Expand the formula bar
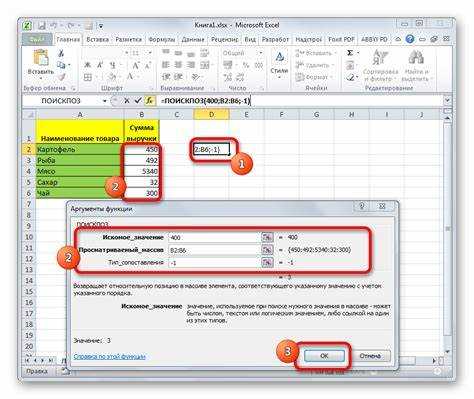Viewport: 474px width, 399px height. (x=448, y=100)
